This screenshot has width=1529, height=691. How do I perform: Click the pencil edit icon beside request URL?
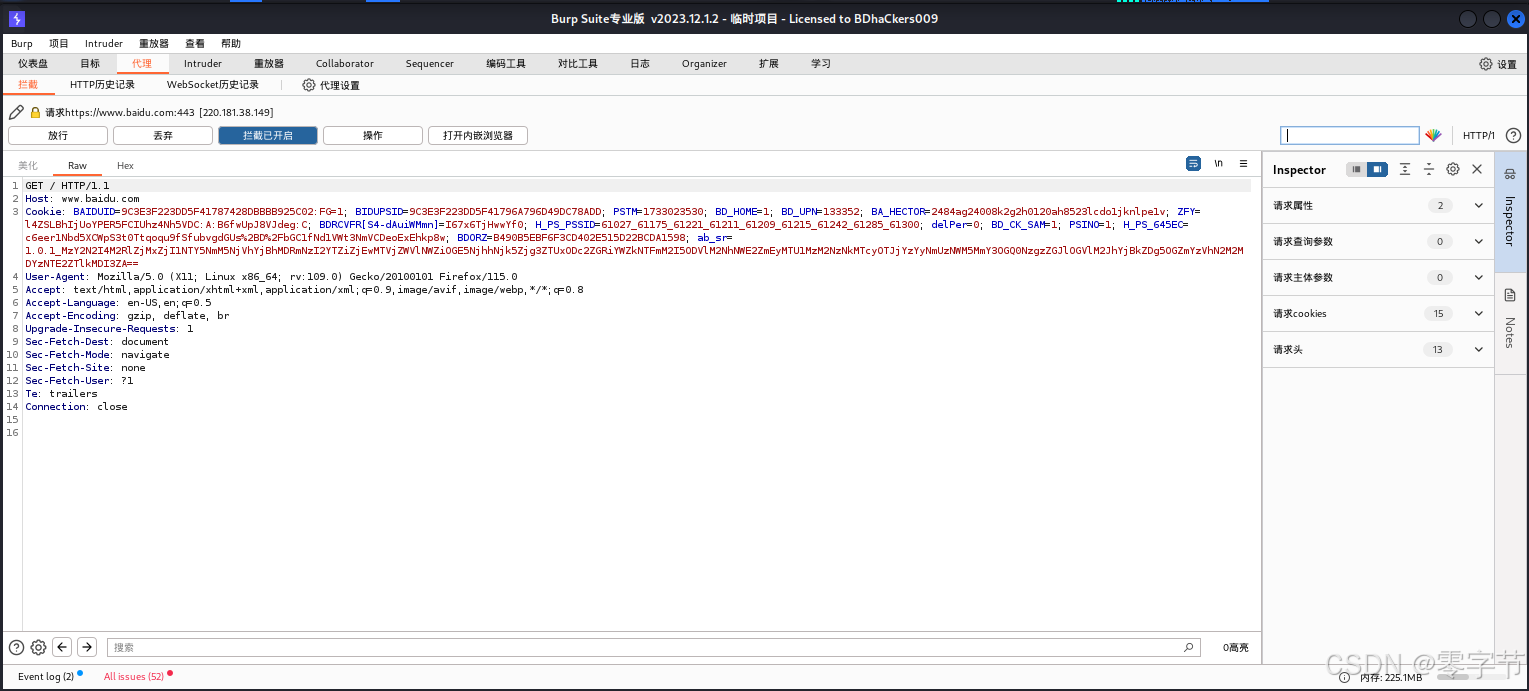16,112
